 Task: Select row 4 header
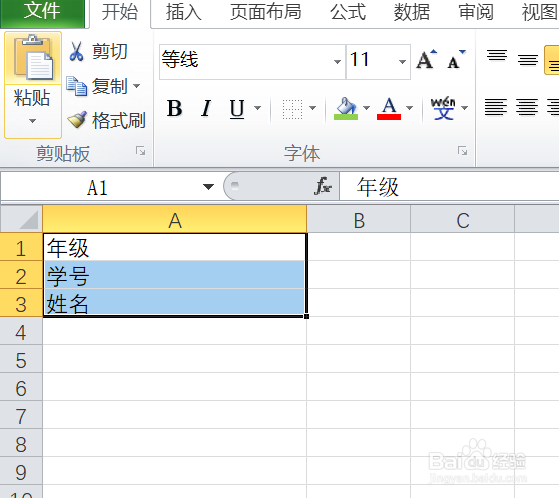(21, 332)
